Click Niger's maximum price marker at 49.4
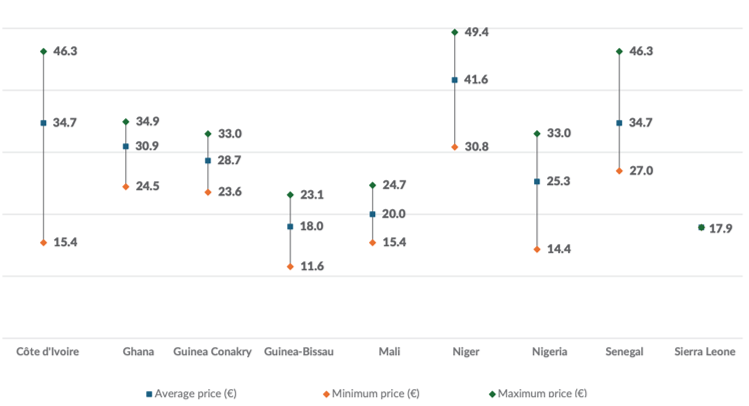The height and width of the screenshot is (406, 749). (x=455, y=32)
